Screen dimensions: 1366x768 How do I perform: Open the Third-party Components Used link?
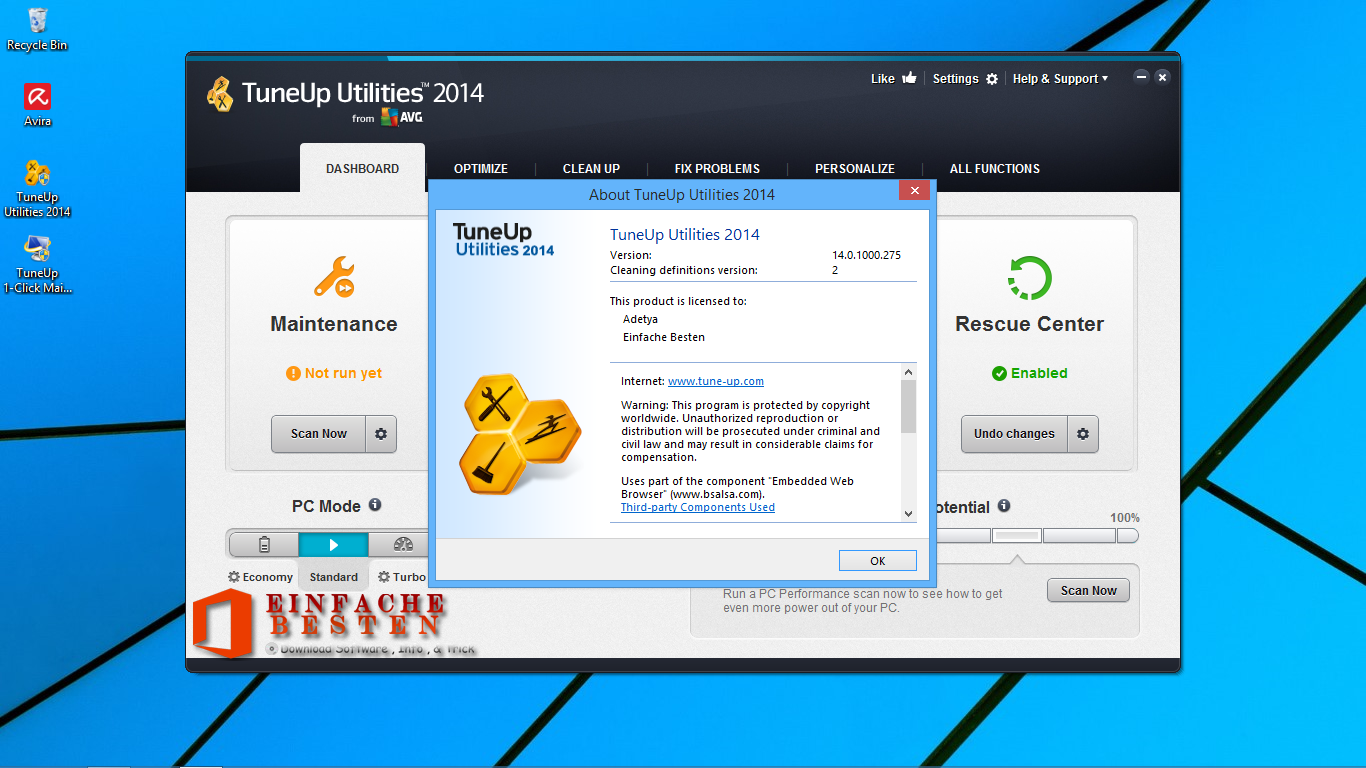[x=697, y=507]
